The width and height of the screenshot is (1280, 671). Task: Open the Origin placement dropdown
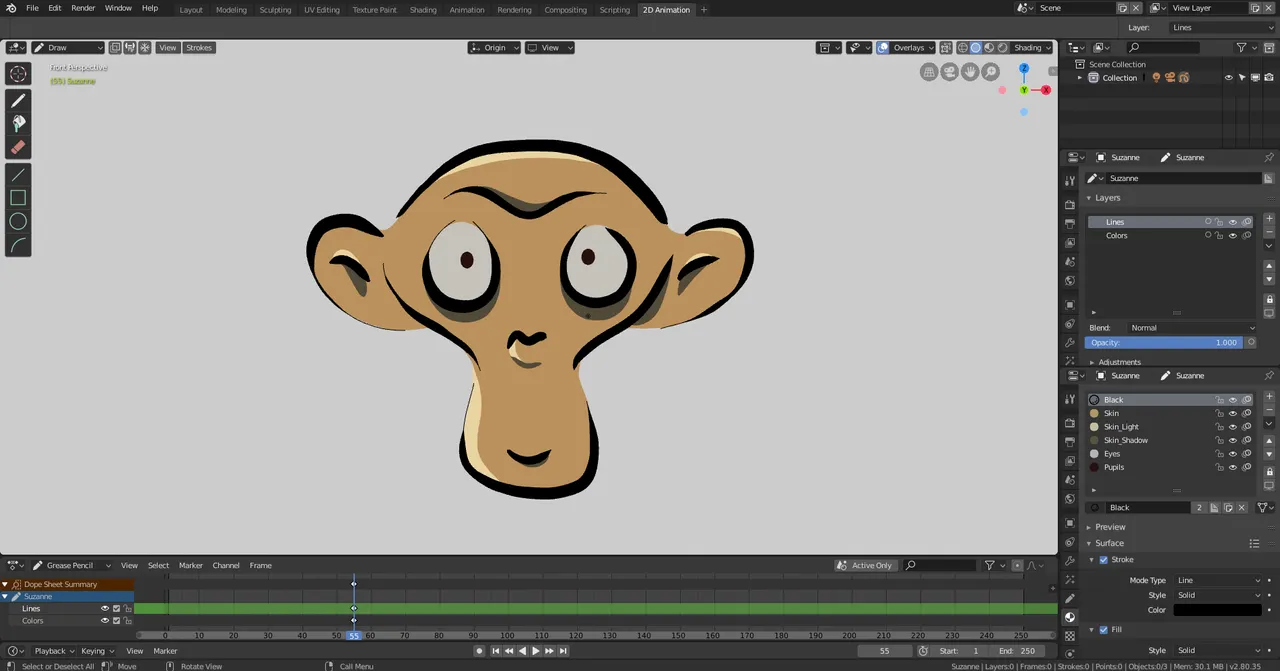pyautogui.click(x=494, y=48)
